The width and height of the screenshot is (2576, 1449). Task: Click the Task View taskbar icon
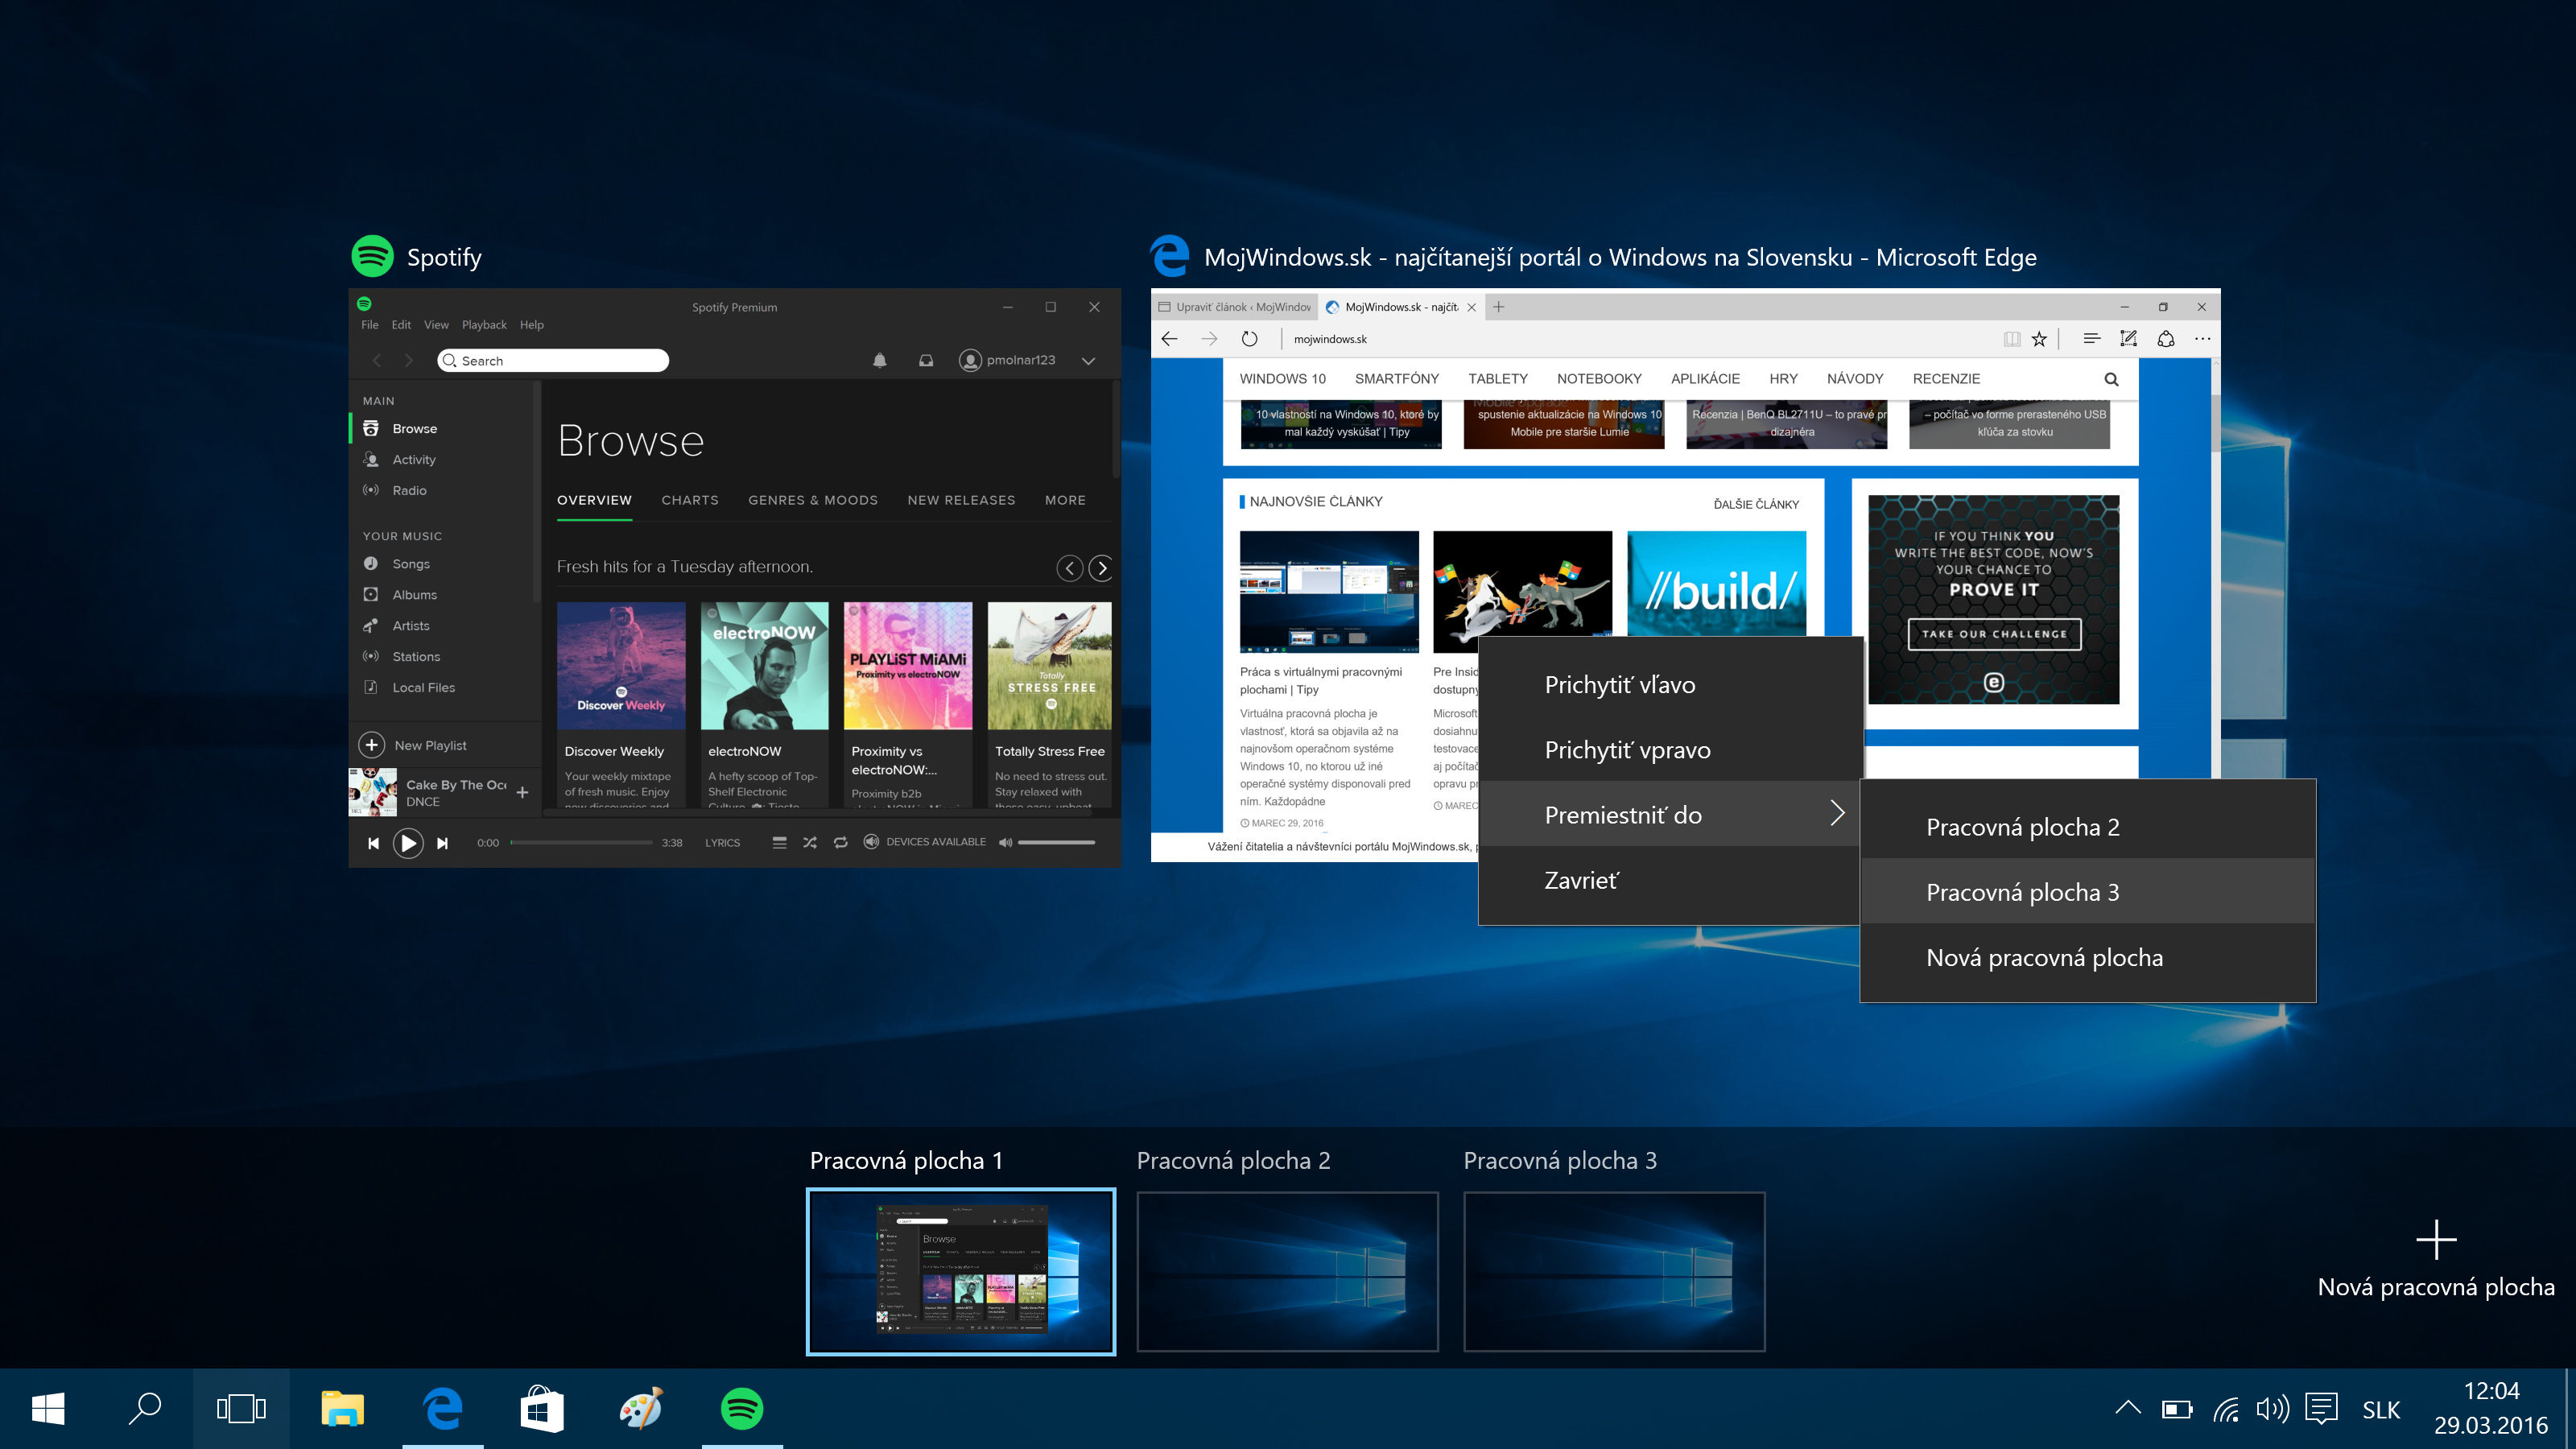(x=241, y=1409)
